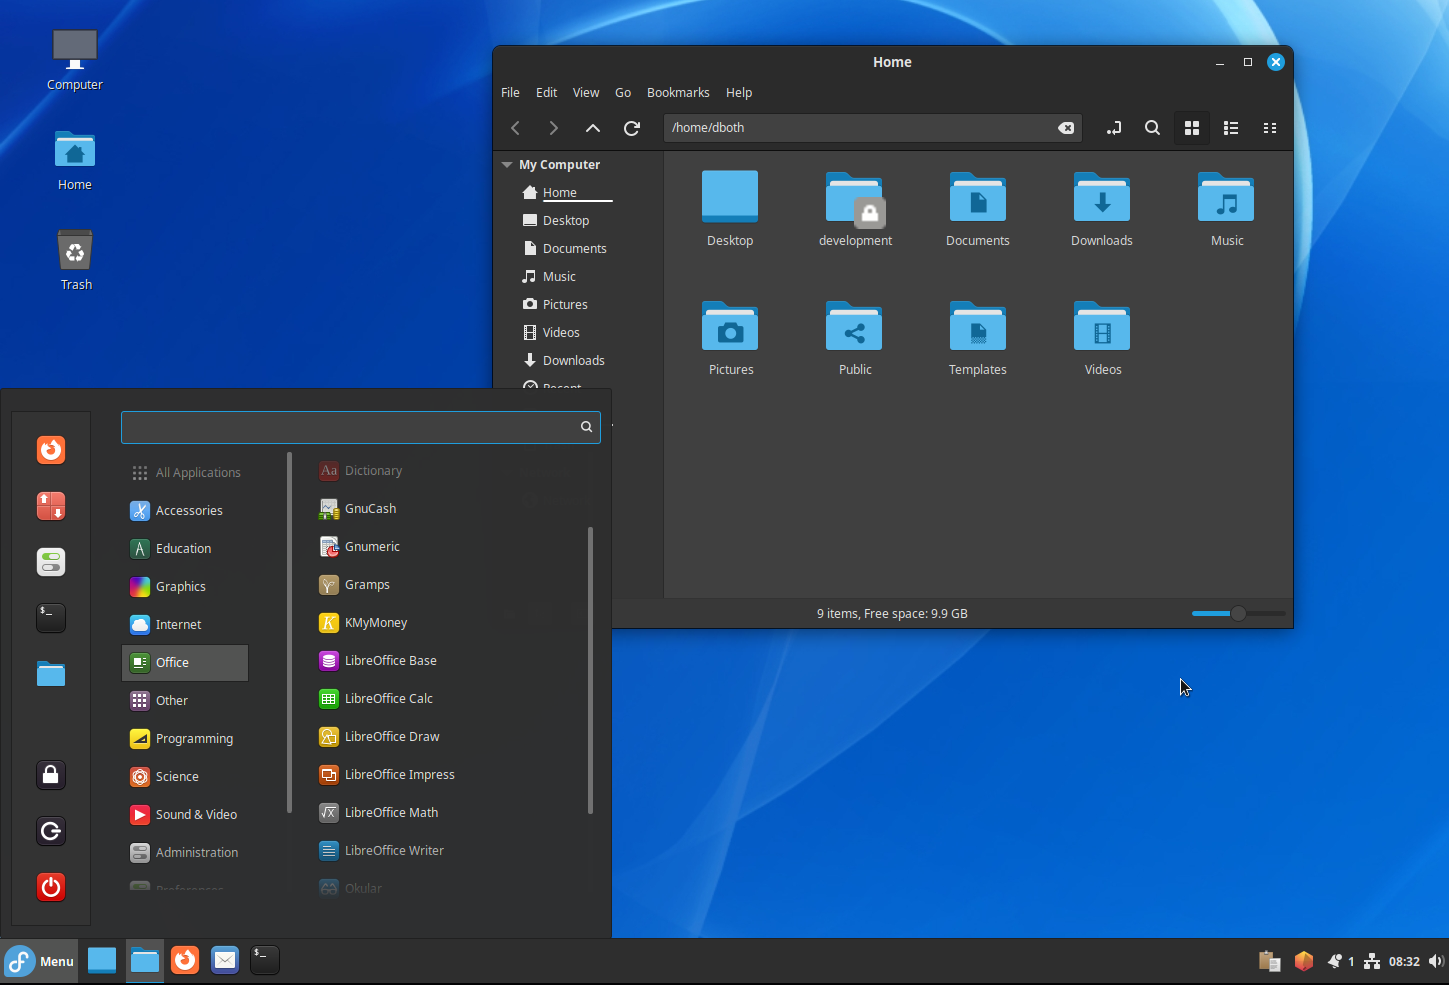Viewport: 1449px width, 985px height.
Task: Open the Documents folder in main pane
Action: pyautogui.click(x=978, y=209)
